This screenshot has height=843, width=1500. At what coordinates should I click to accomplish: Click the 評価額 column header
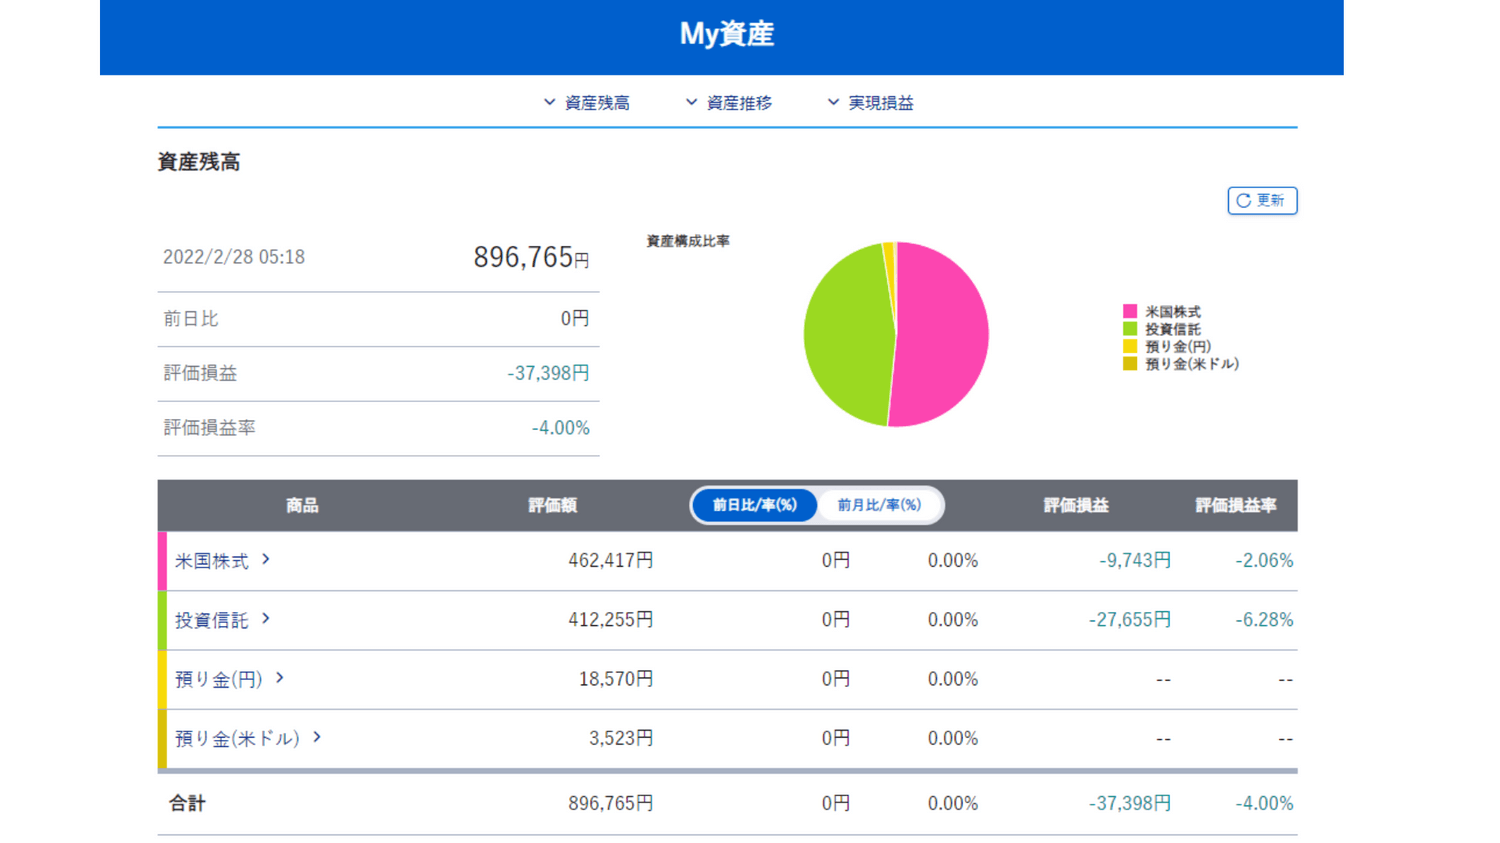553,505
